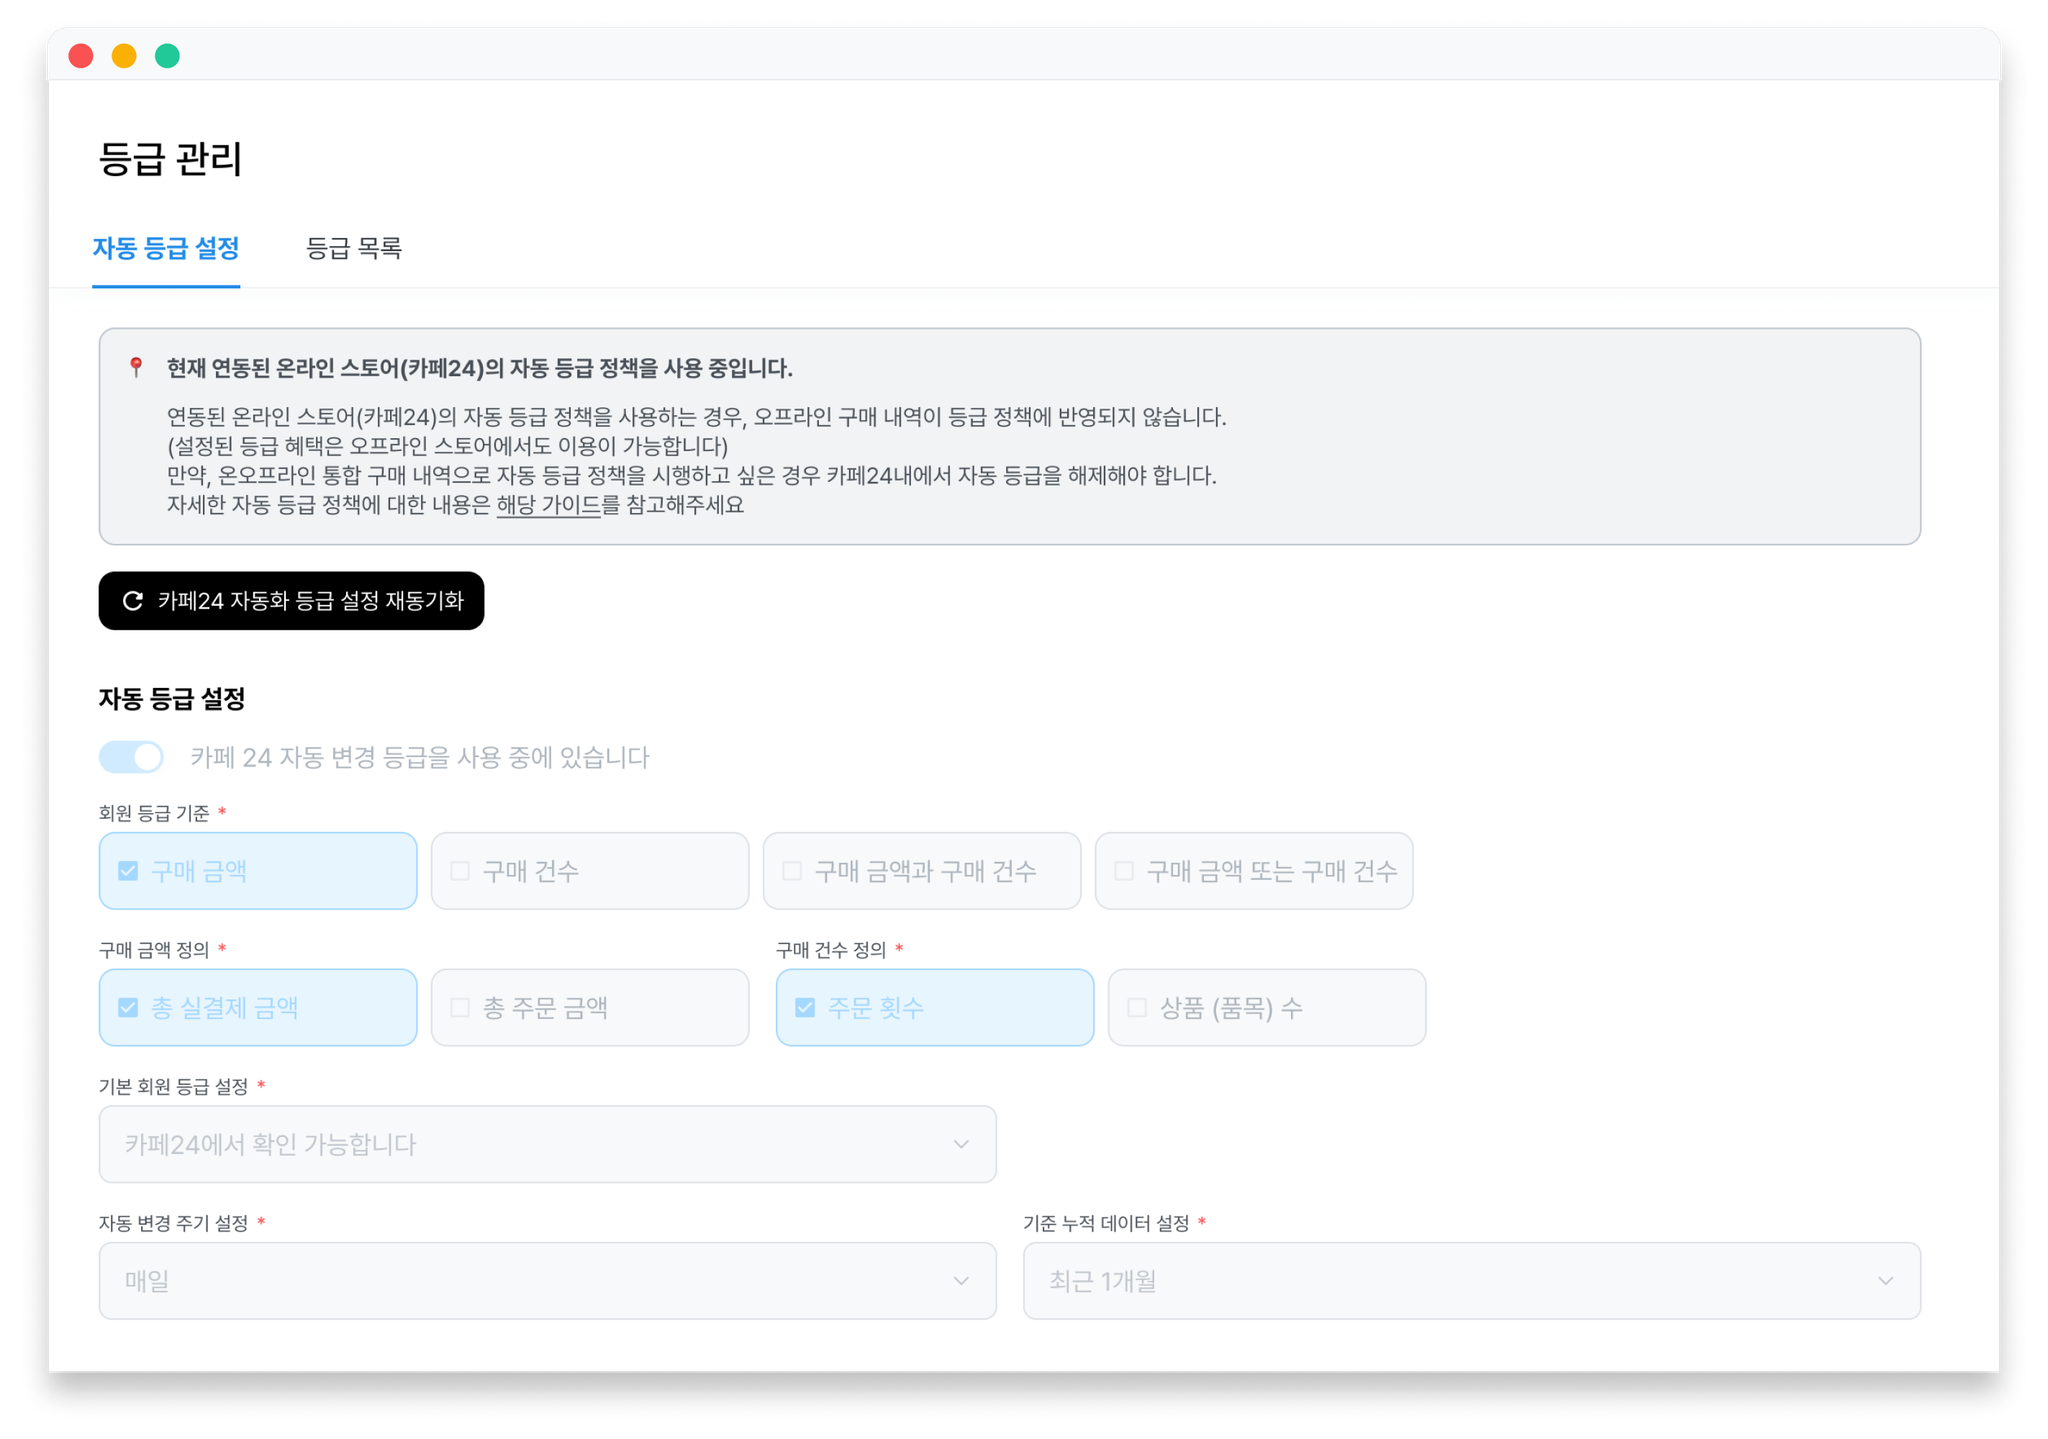Screen dimensions: 2048x1439
Task: Open the 기본 회원 등급 설정 dropdown
Action: 548,1144
